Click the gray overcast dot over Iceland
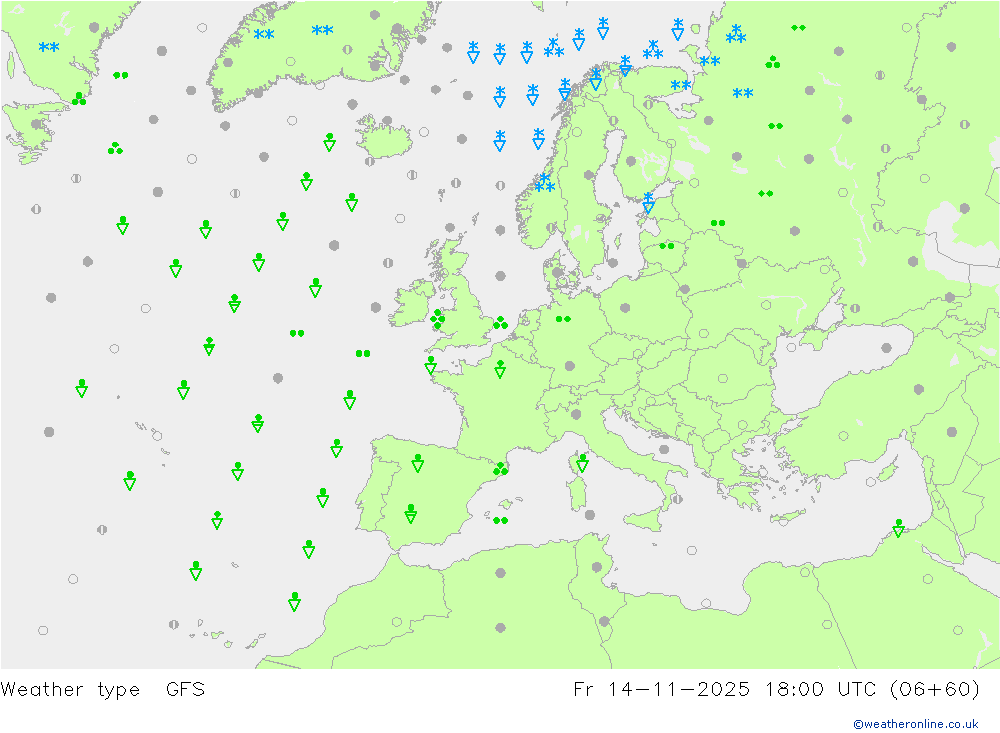1000x733 pixels. pyautogui.click(x=387, y=121)
